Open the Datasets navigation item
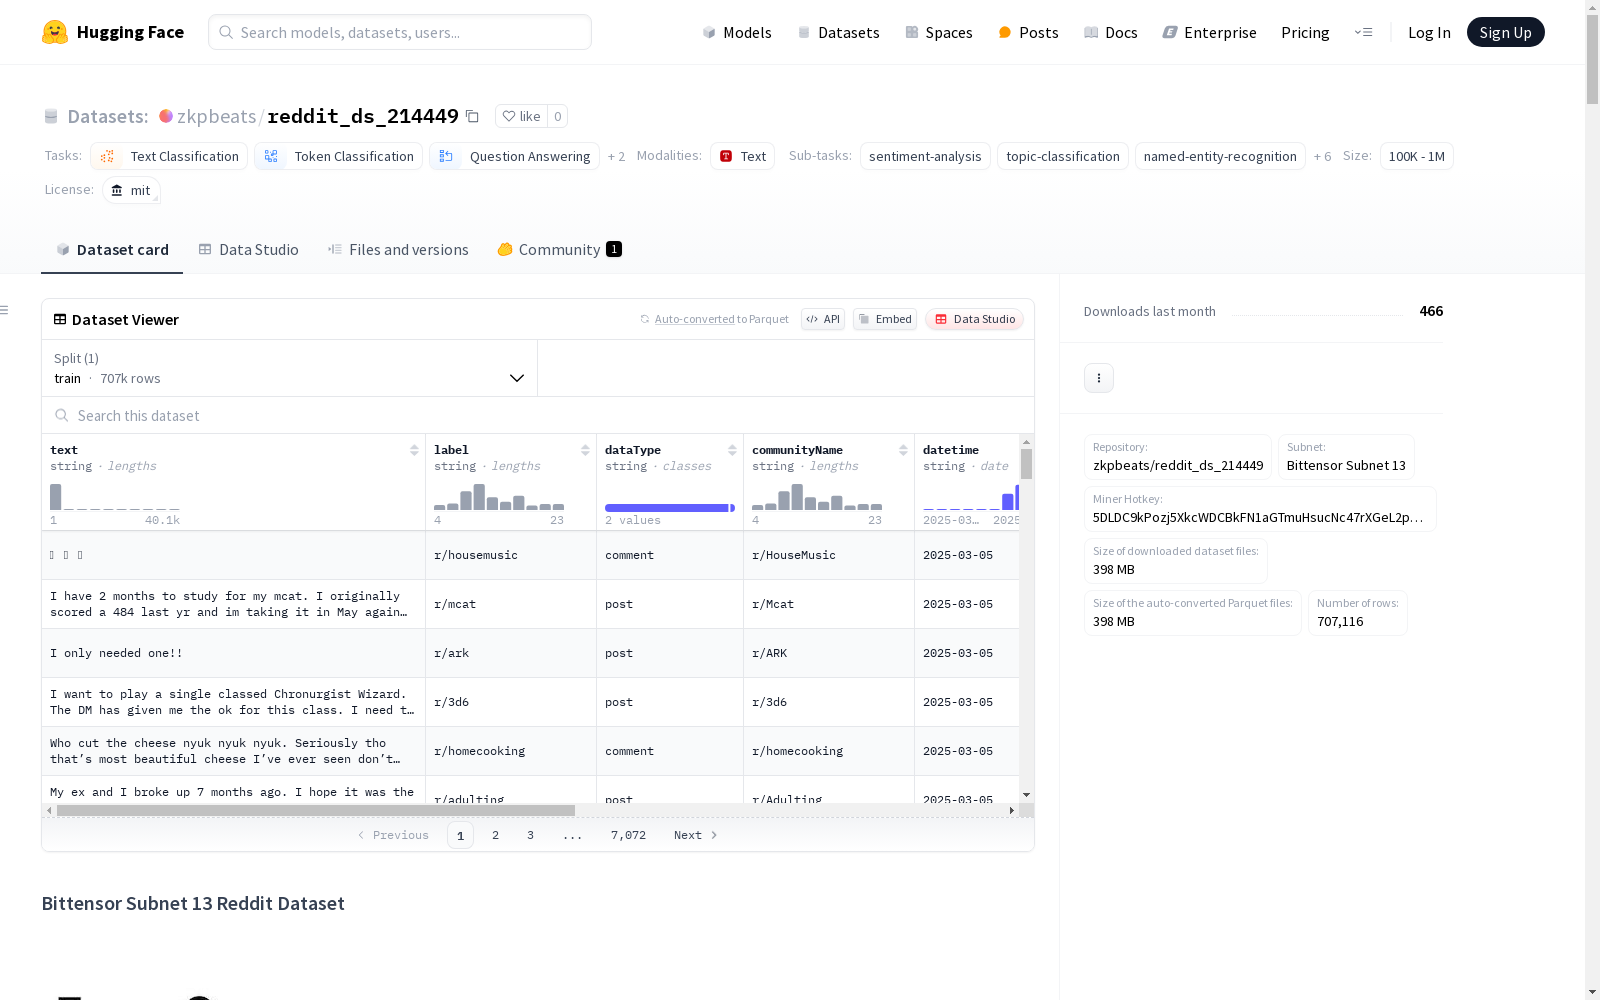Screen dimensions: 1600x1000 click(x=838, y=32)
